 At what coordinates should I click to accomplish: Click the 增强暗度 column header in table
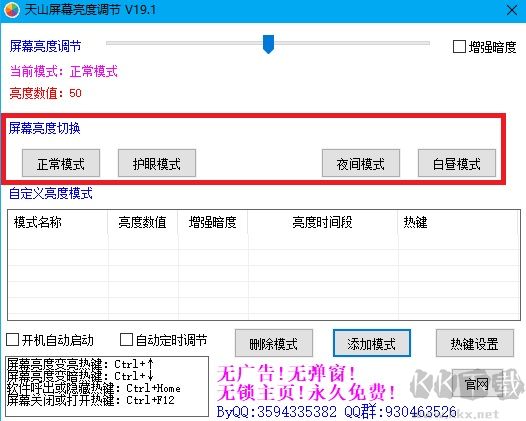coord(213,222)
